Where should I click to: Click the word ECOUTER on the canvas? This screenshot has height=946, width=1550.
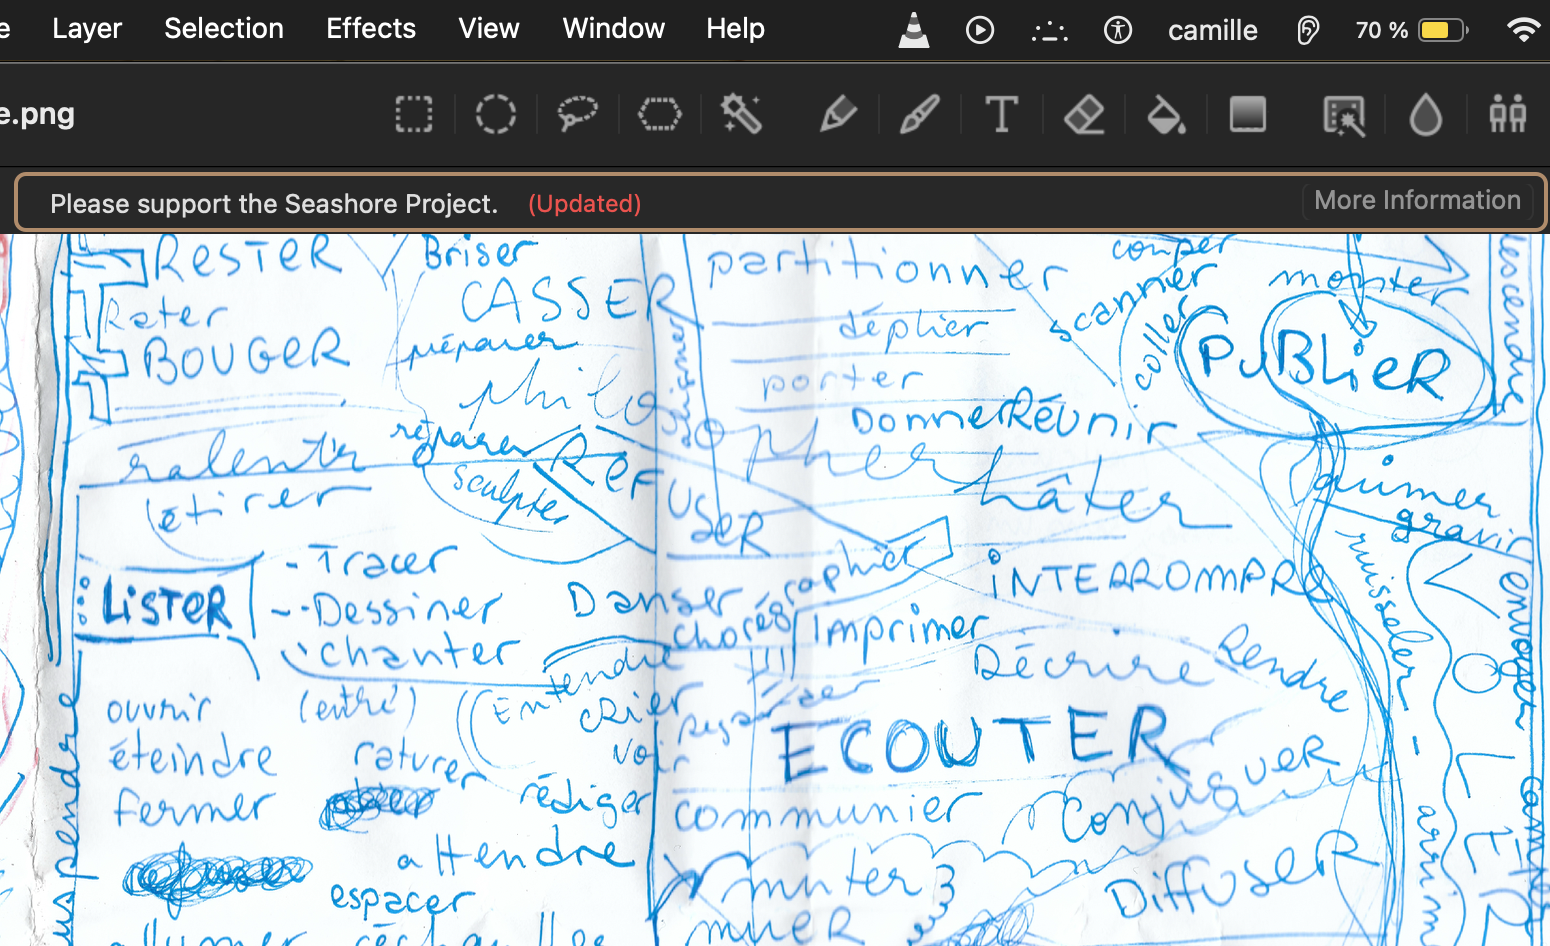[x=970, y=745]
